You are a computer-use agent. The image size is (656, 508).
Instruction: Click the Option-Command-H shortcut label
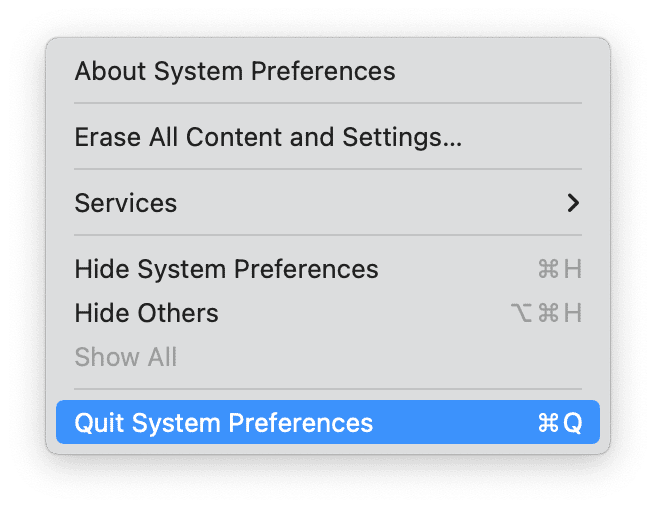(x=546, y=313)
